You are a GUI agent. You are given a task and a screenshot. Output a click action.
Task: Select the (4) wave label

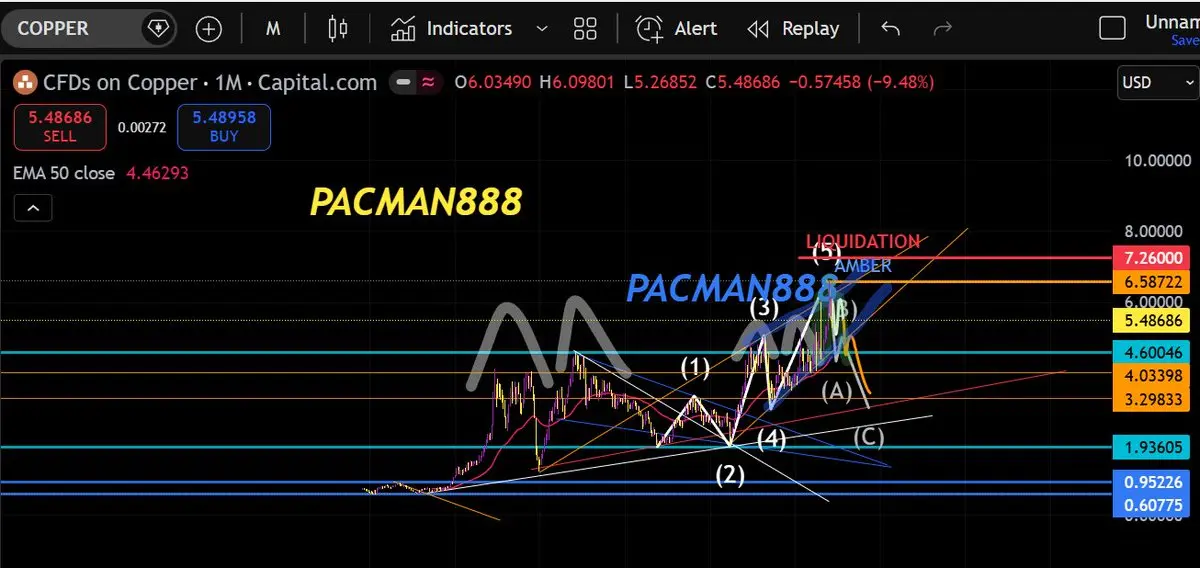tap(771, 438)
